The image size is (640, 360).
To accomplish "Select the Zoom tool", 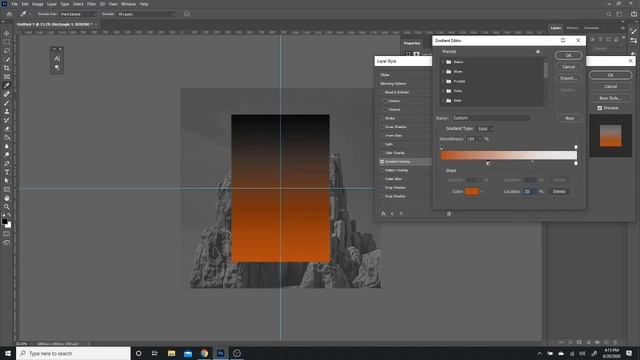I will (x=7, y=207).
